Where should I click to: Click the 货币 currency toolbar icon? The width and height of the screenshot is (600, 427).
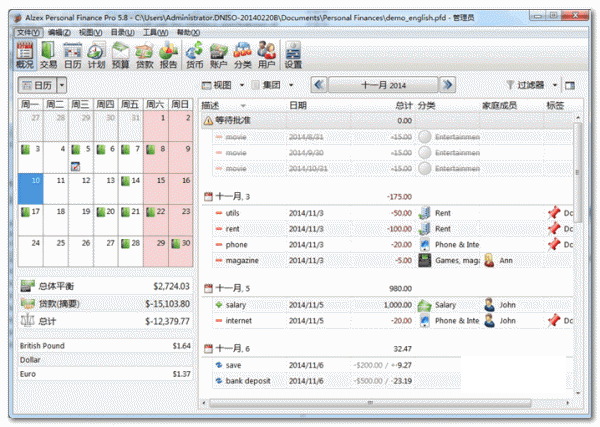pyautogui.click(x=194, y=54)
